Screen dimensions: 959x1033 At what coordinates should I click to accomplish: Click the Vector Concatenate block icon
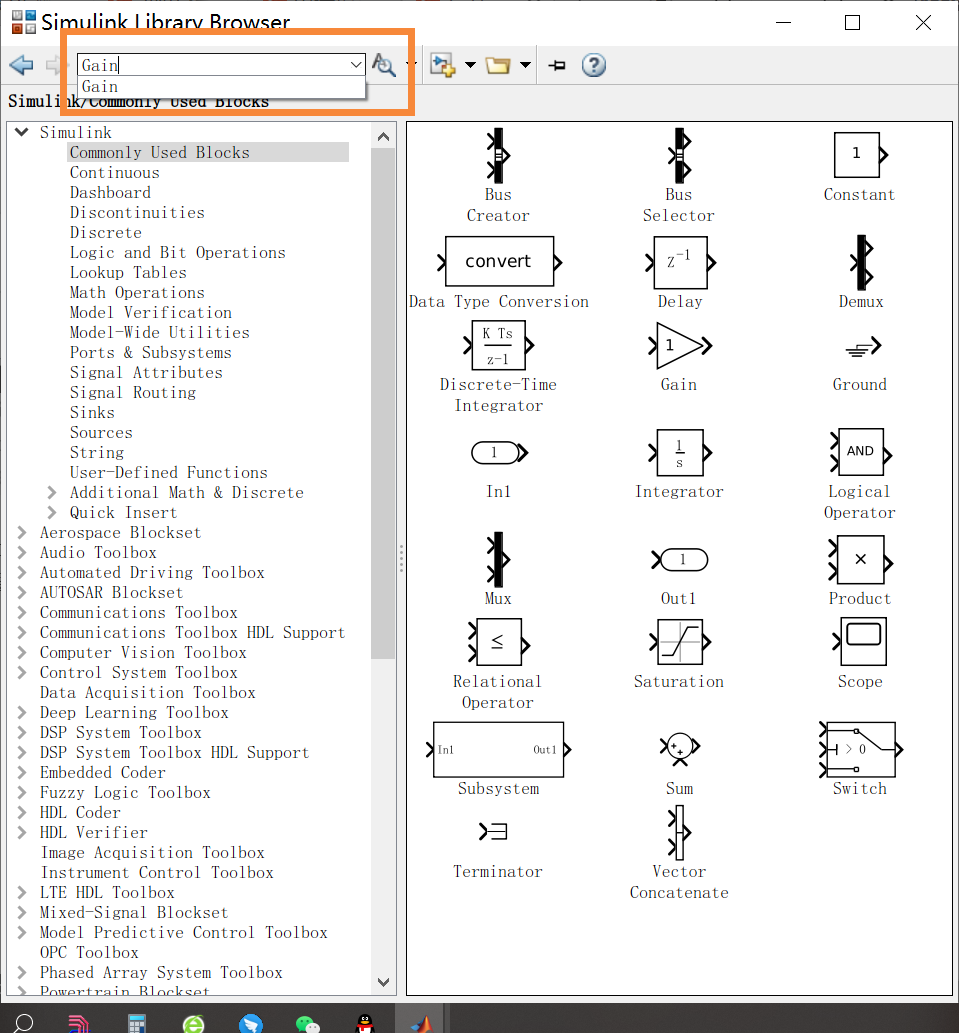pos(679,833)
